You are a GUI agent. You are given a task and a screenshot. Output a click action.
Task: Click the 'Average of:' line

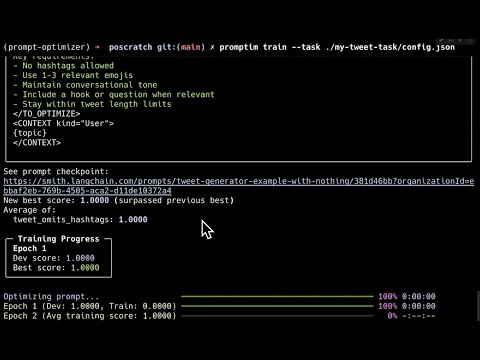(30, 210)
